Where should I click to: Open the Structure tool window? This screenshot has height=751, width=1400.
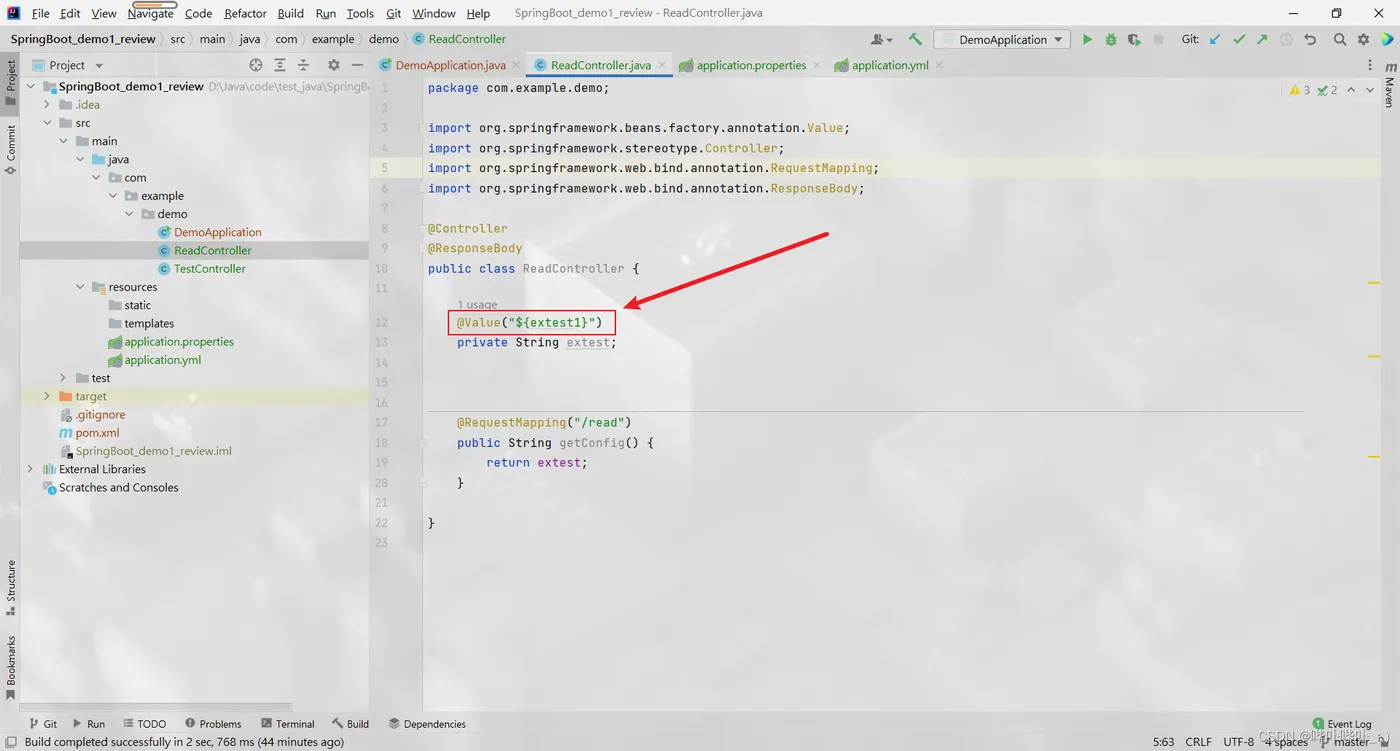point(10,588)
